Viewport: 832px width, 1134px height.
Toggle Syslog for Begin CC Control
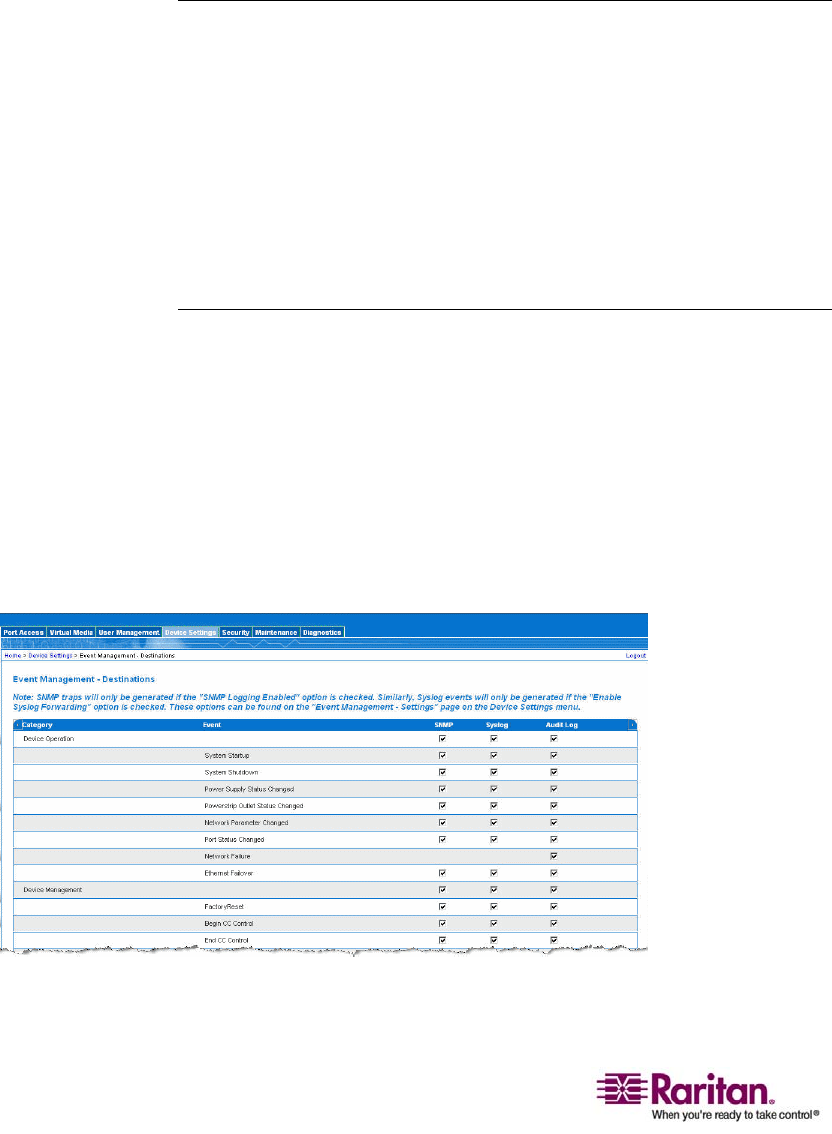[493, 923]
